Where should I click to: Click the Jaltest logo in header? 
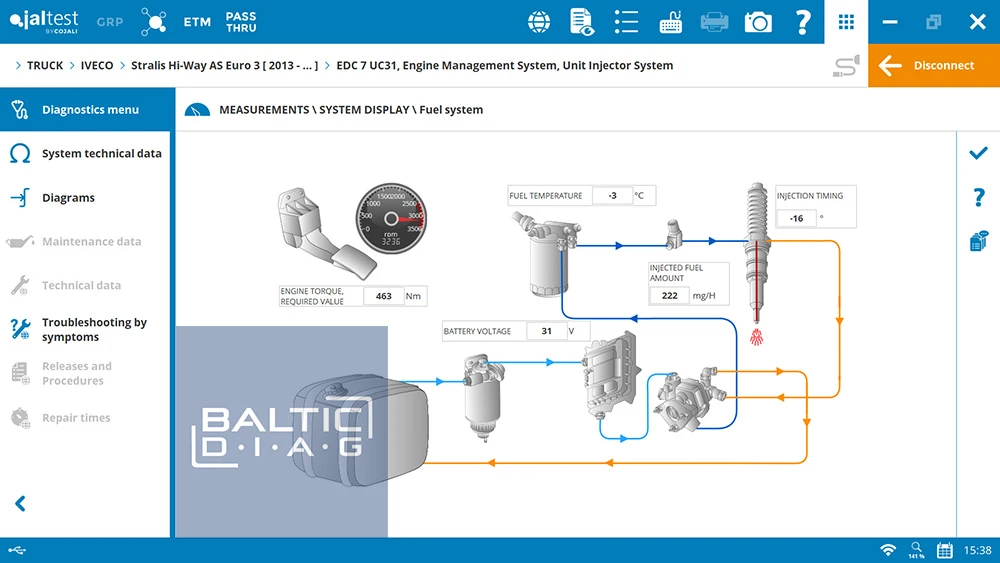[44, 21]
